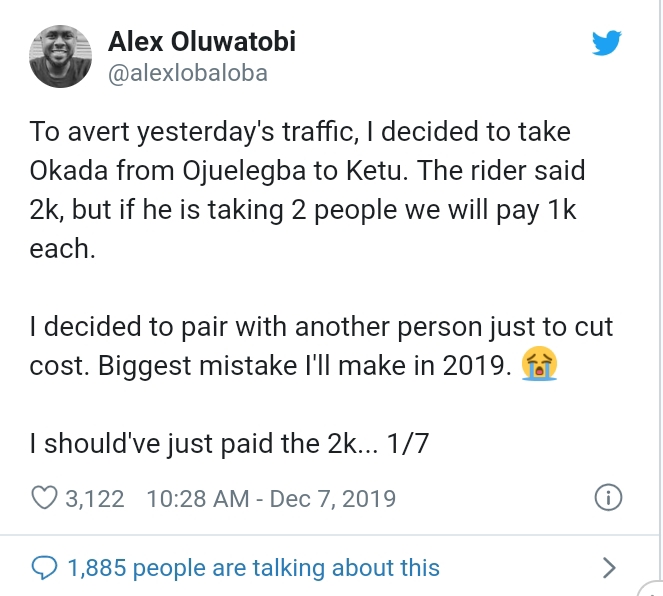Click the speech bubble conversation icon

[x=44, y=568]
